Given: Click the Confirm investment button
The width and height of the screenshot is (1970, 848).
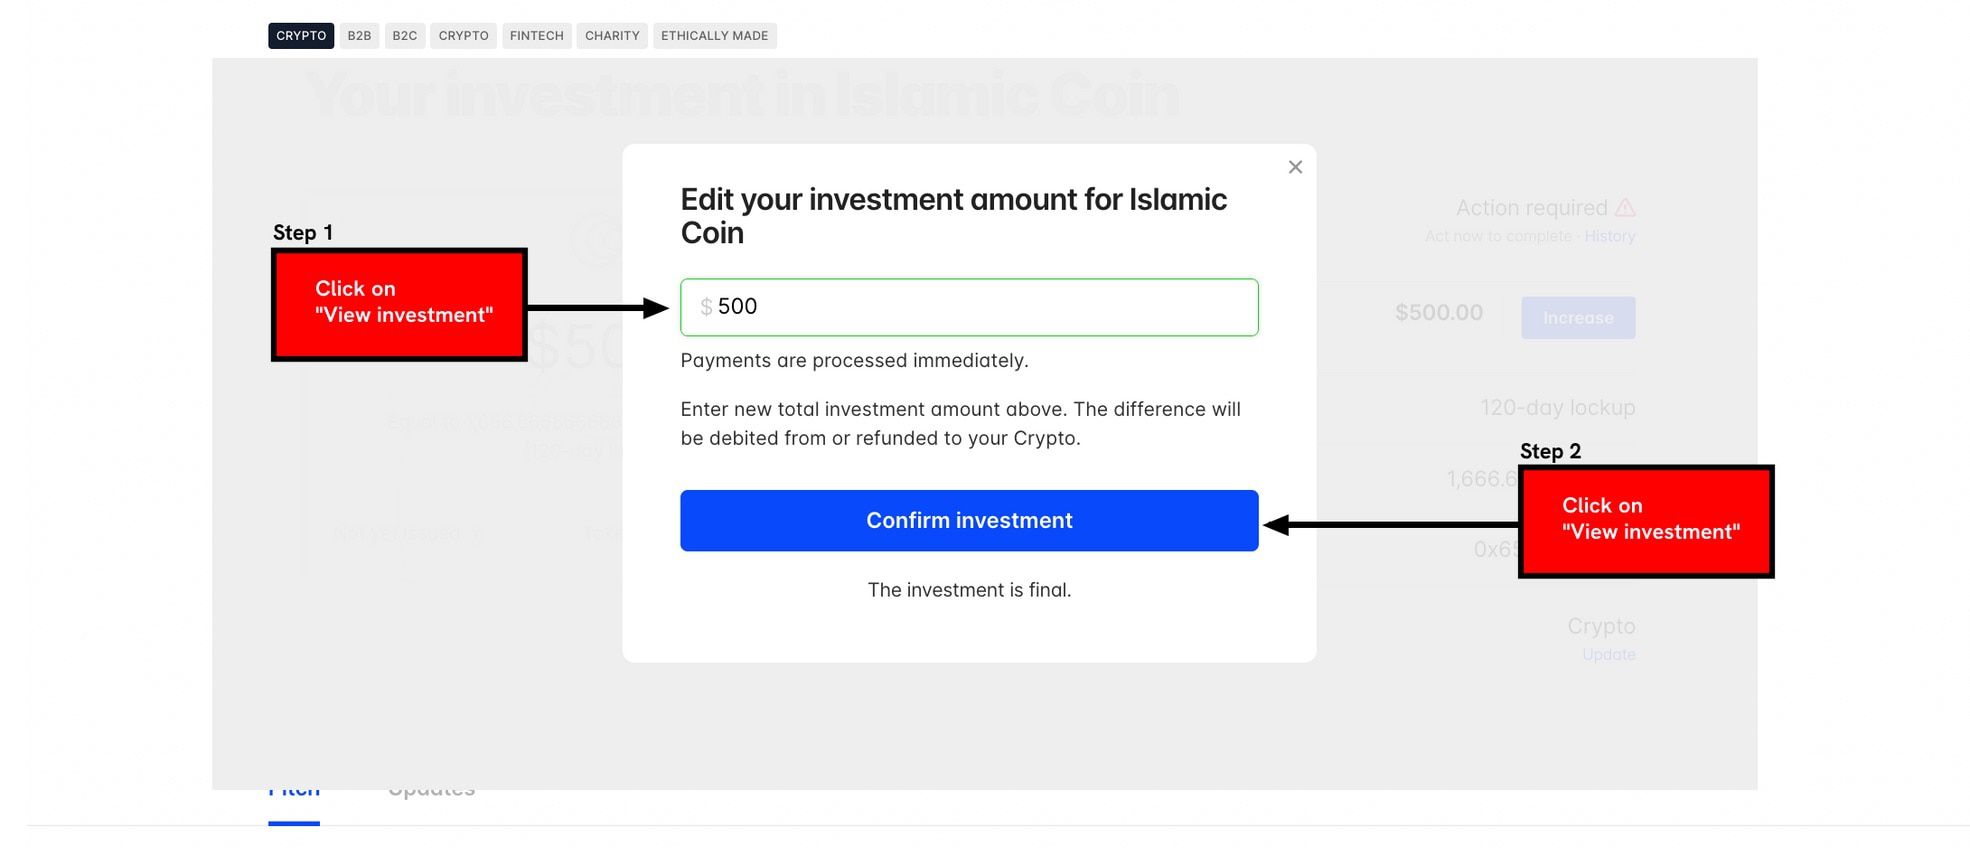Looking at the screenshot, I should click(969, 520).
